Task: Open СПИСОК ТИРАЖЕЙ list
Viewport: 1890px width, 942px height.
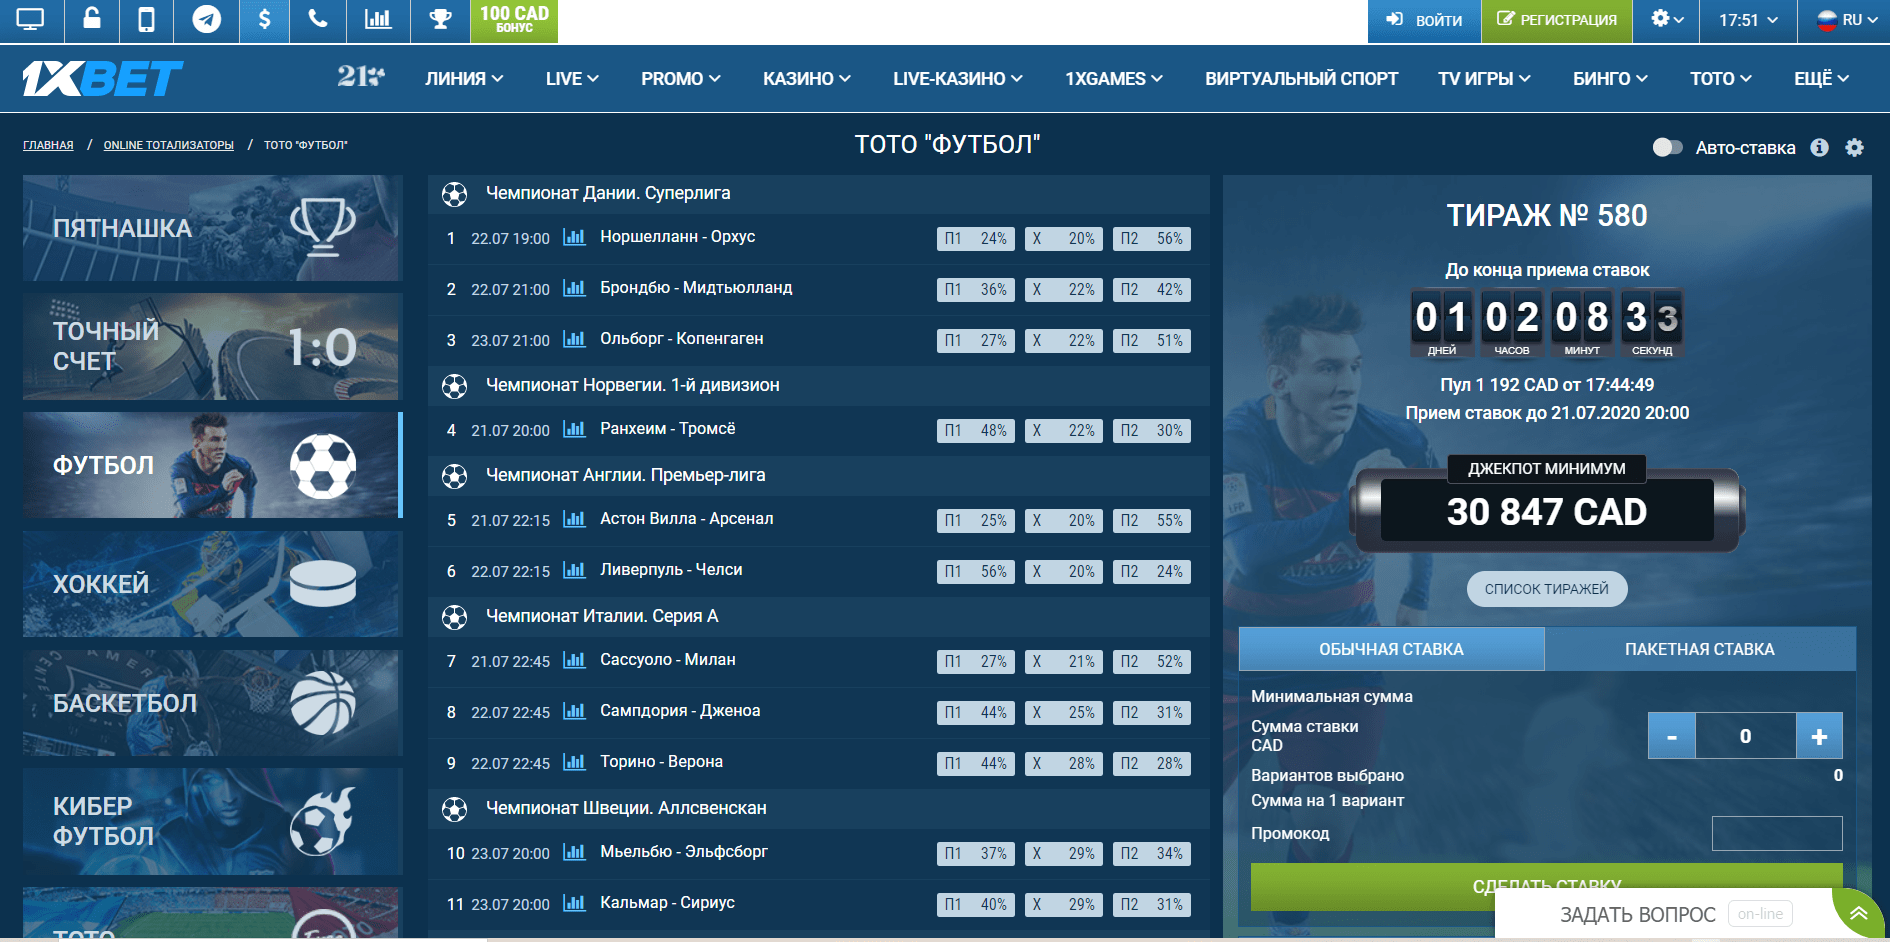Action: [1547, 589]
